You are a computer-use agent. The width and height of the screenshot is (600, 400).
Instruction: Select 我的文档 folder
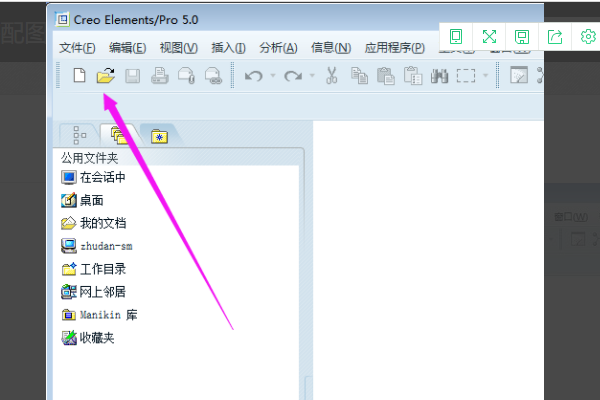93,223
